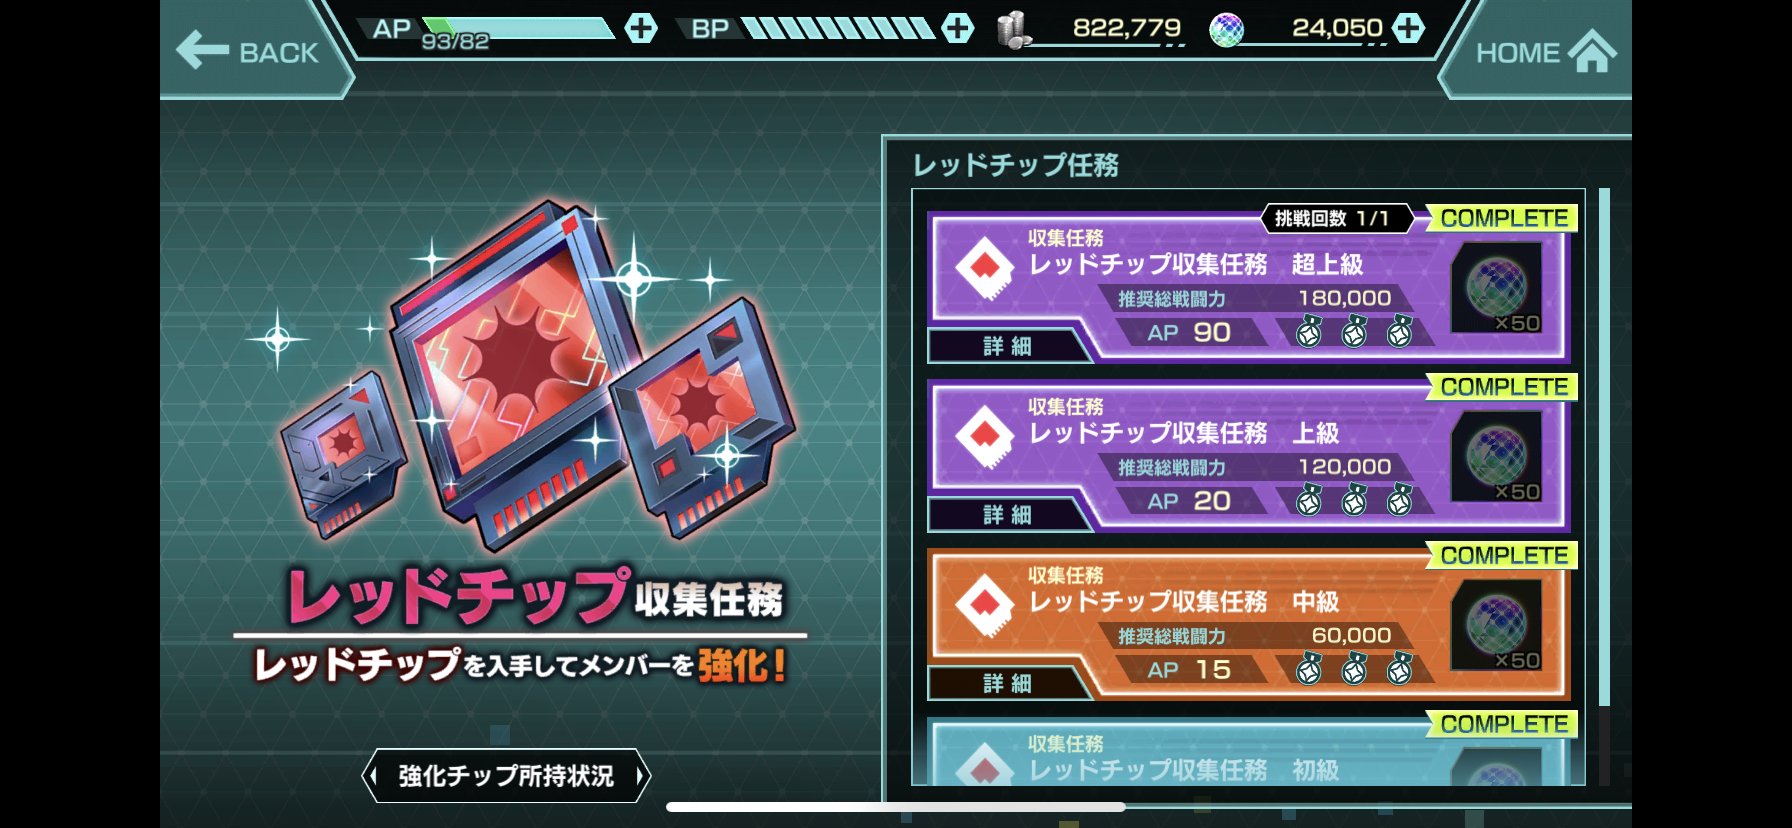This screenshot has height=828, width=1792.
Task: Tap the rainbow gem orb icon
Action: click(x=1227, y=30)
